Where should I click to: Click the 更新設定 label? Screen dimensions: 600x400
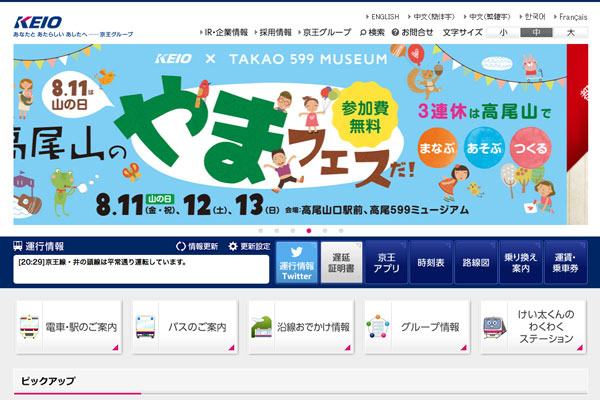[x=255, y=247]
